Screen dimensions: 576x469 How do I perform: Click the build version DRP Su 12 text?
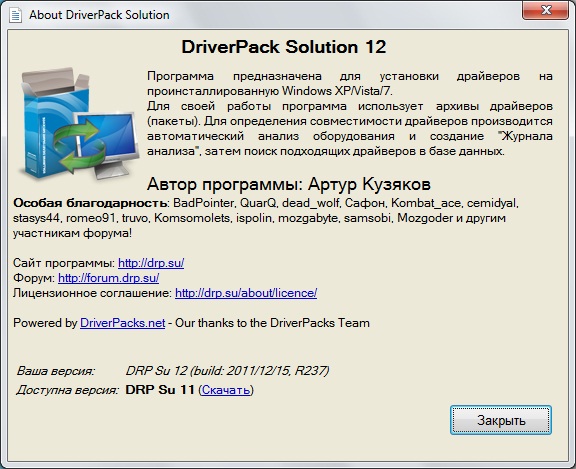pyautogui.click(x=227, y=371)
